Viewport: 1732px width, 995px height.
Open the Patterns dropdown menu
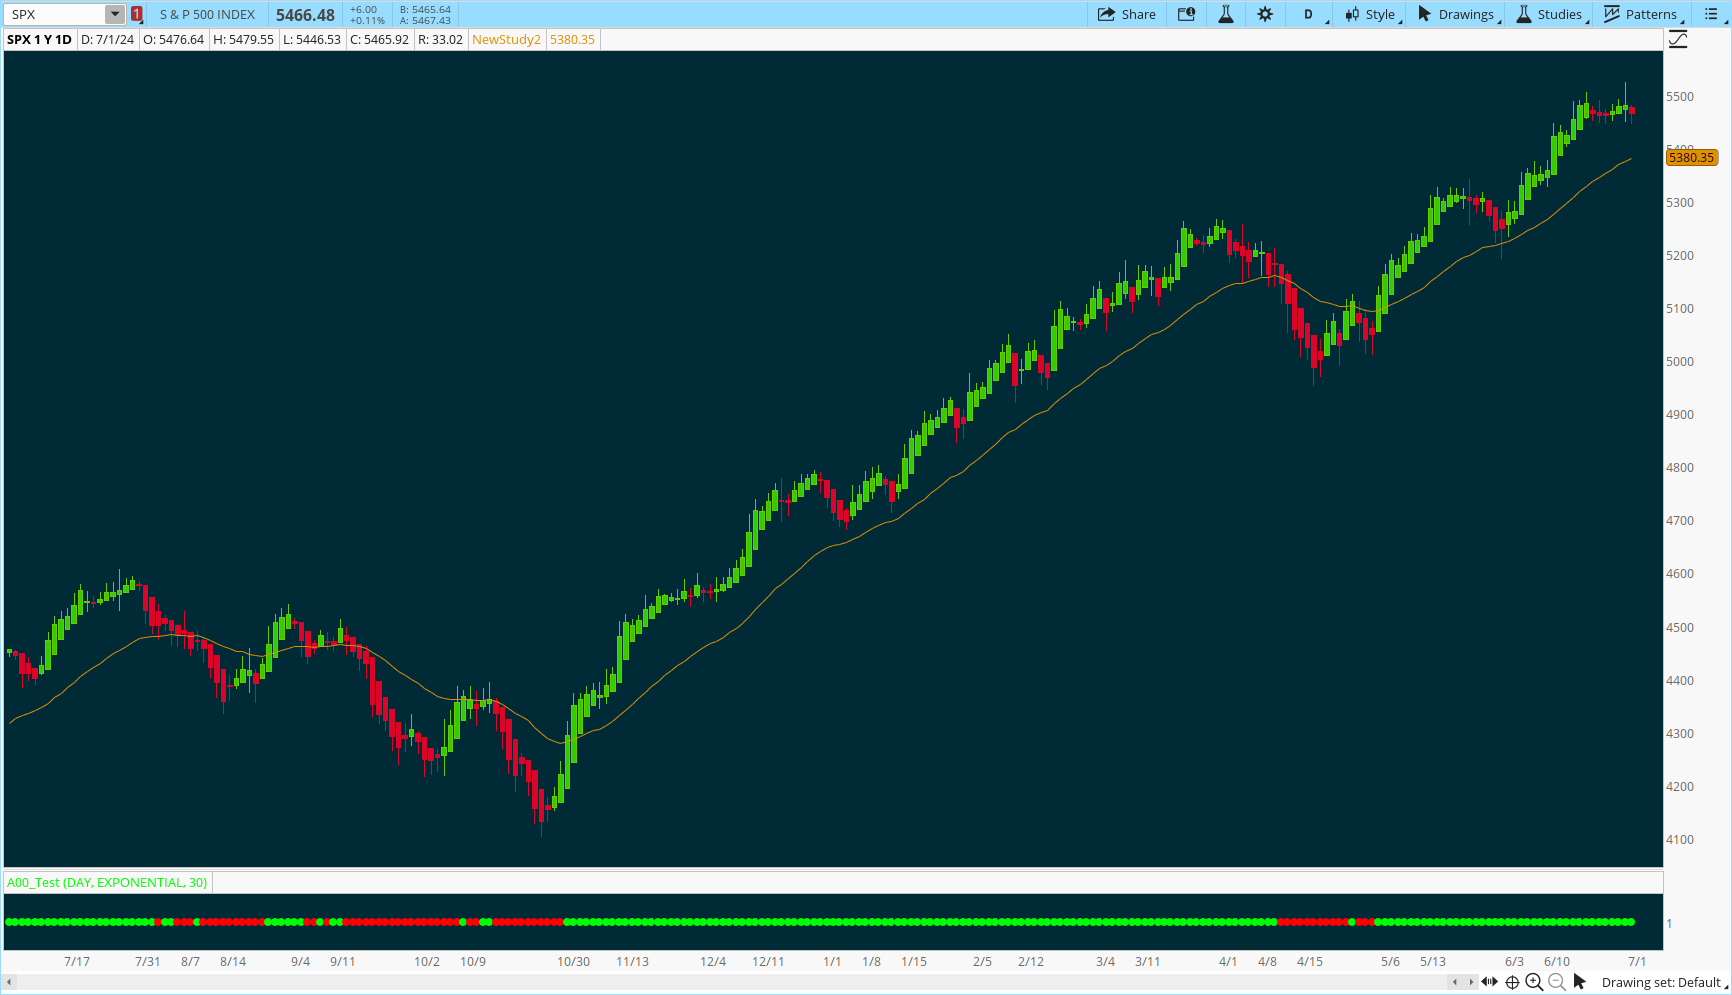[x=1643, y=14]
